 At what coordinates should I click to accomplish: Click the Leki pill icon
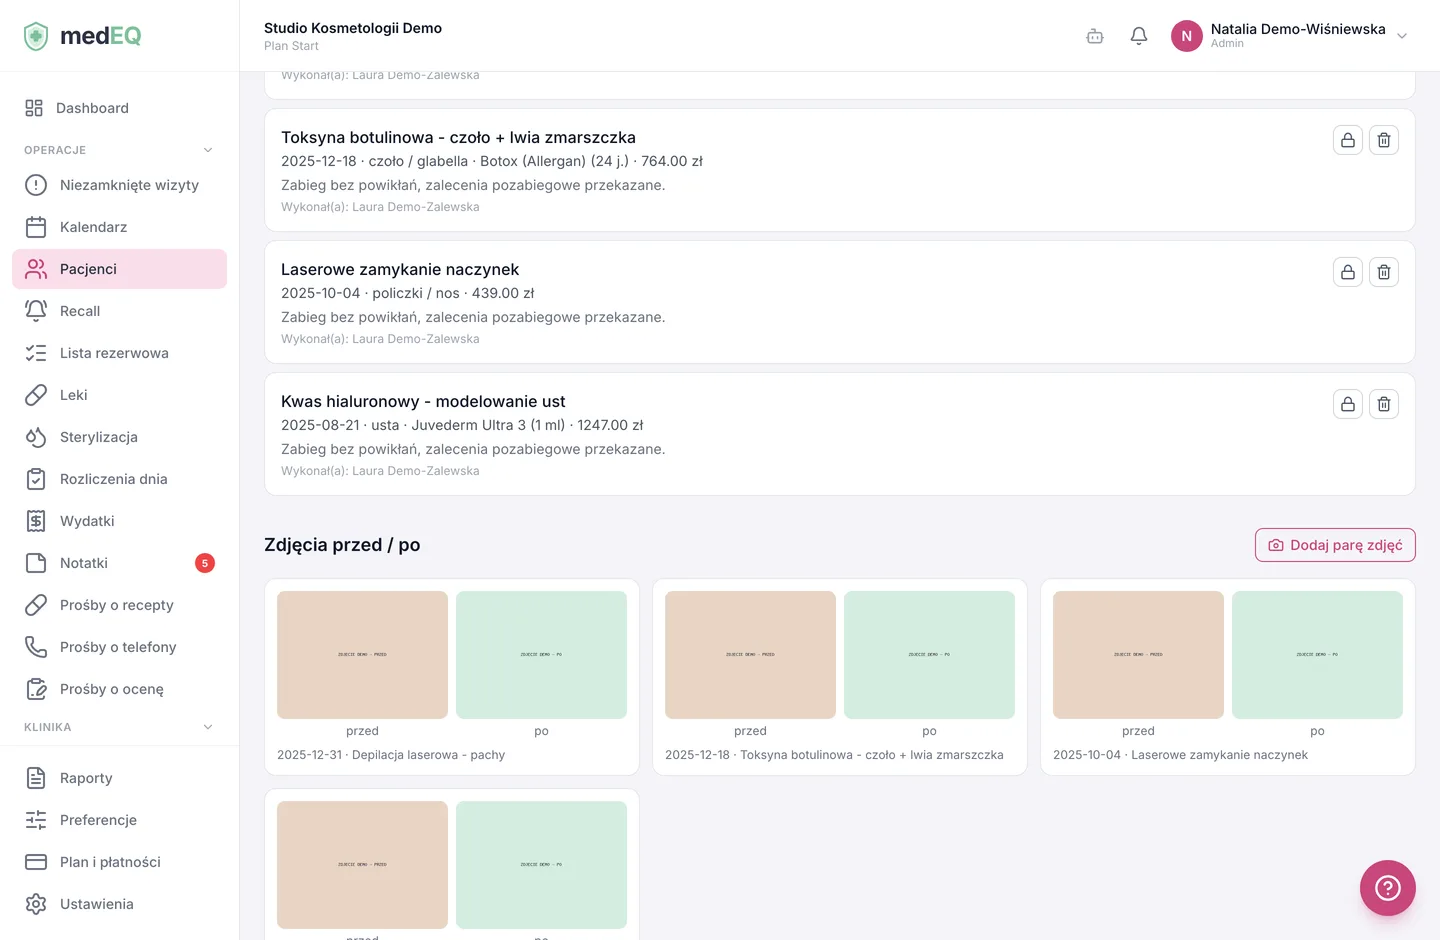coord(36,395)
